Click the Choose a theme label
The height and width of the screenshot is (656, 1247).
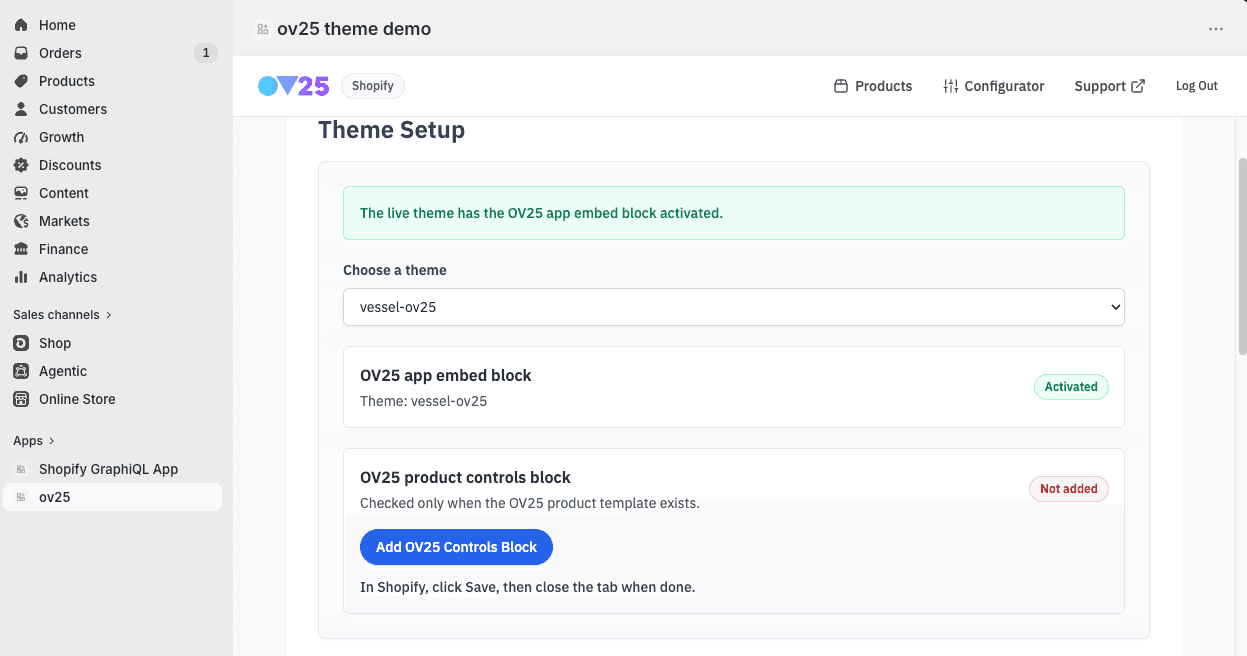click(x=395, y=270)
